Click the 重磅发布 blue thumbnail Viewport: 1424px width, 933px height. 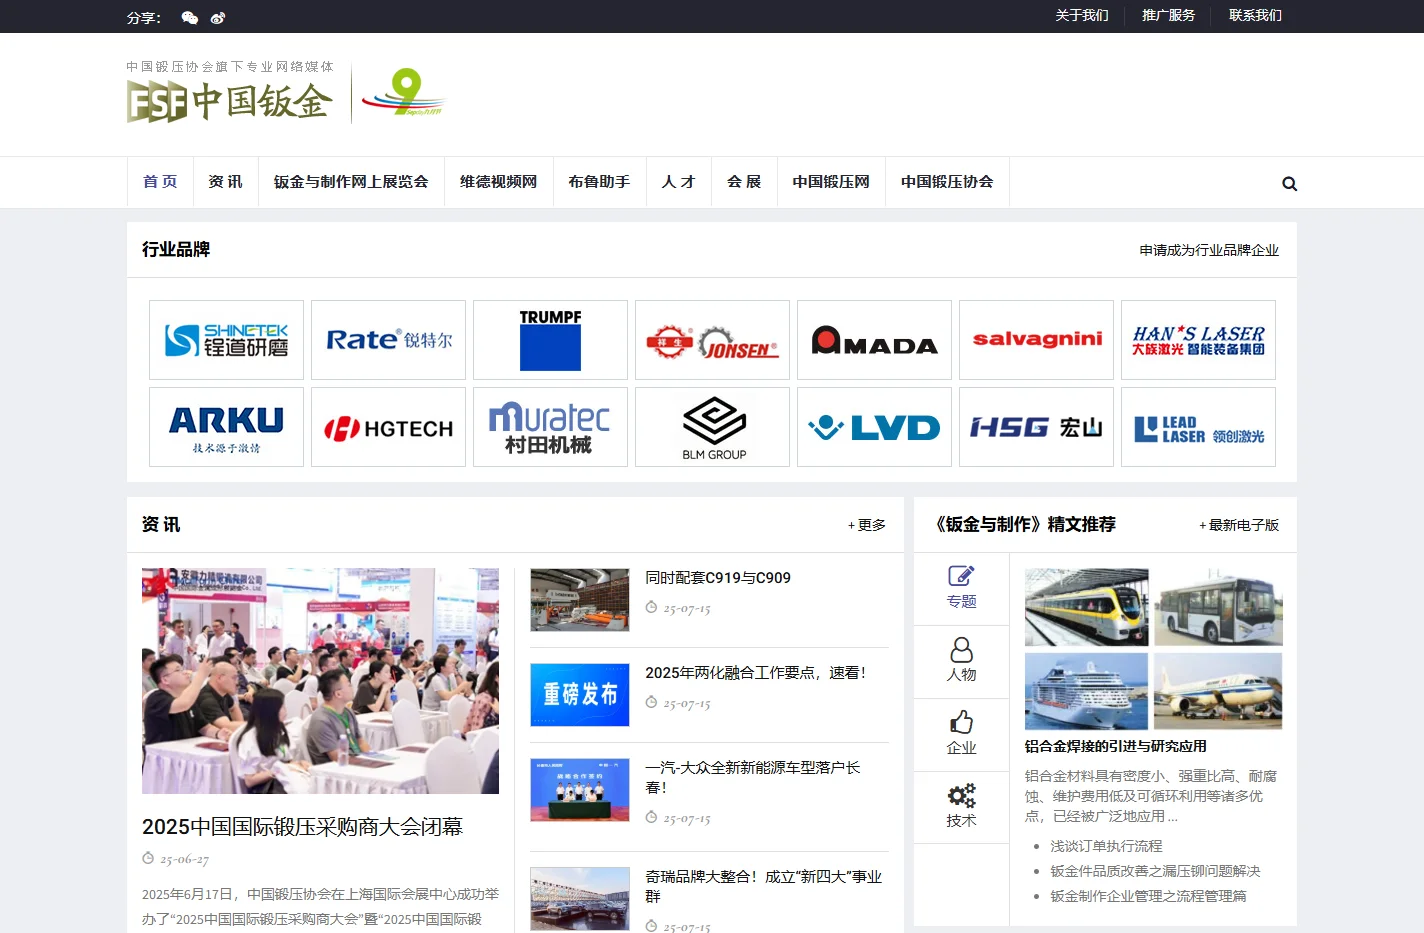tap(580, 694)
